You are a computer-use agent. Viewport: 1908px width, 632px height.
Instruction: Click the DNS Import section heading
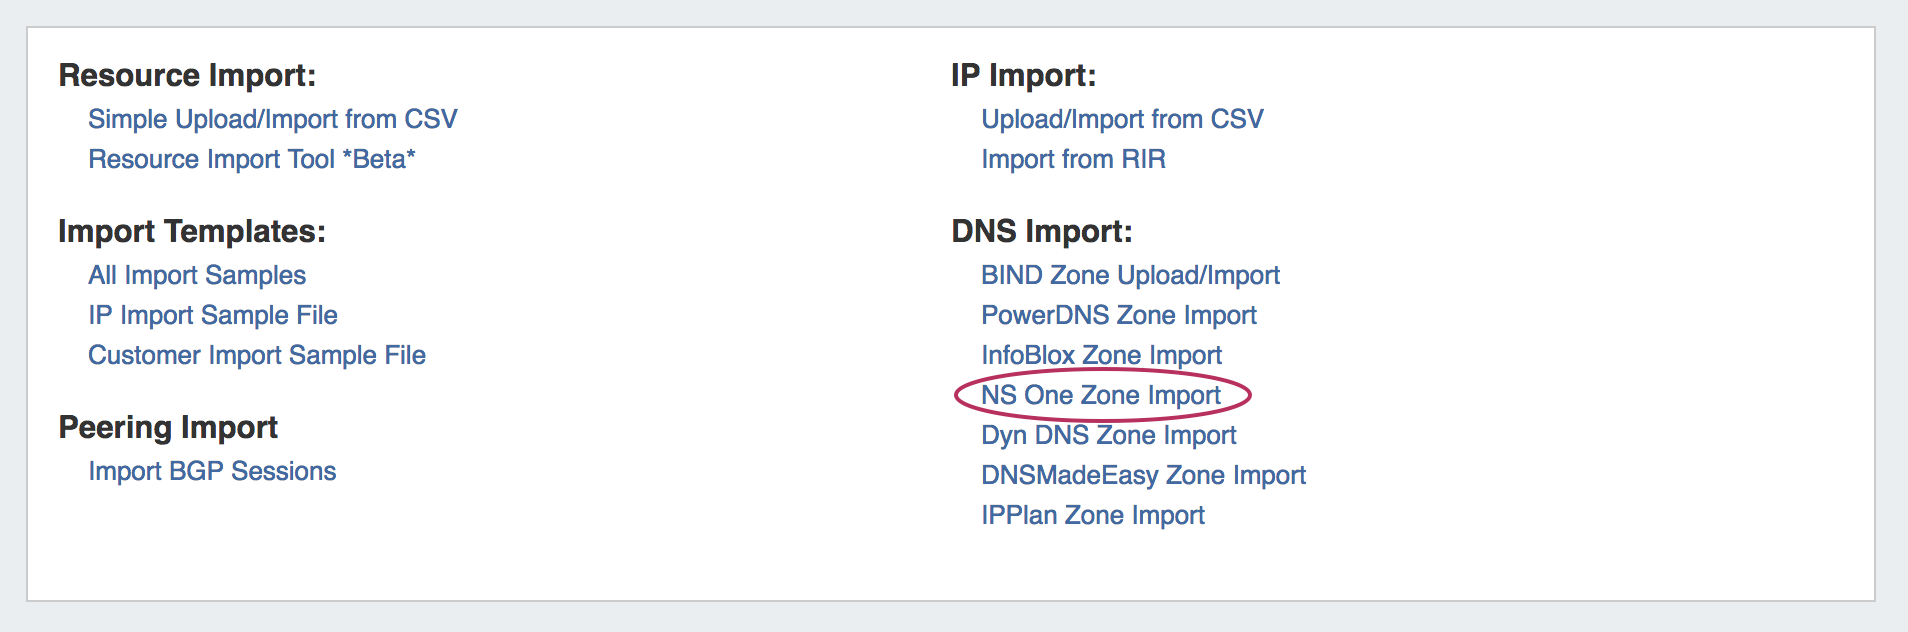pos(1041,231)
